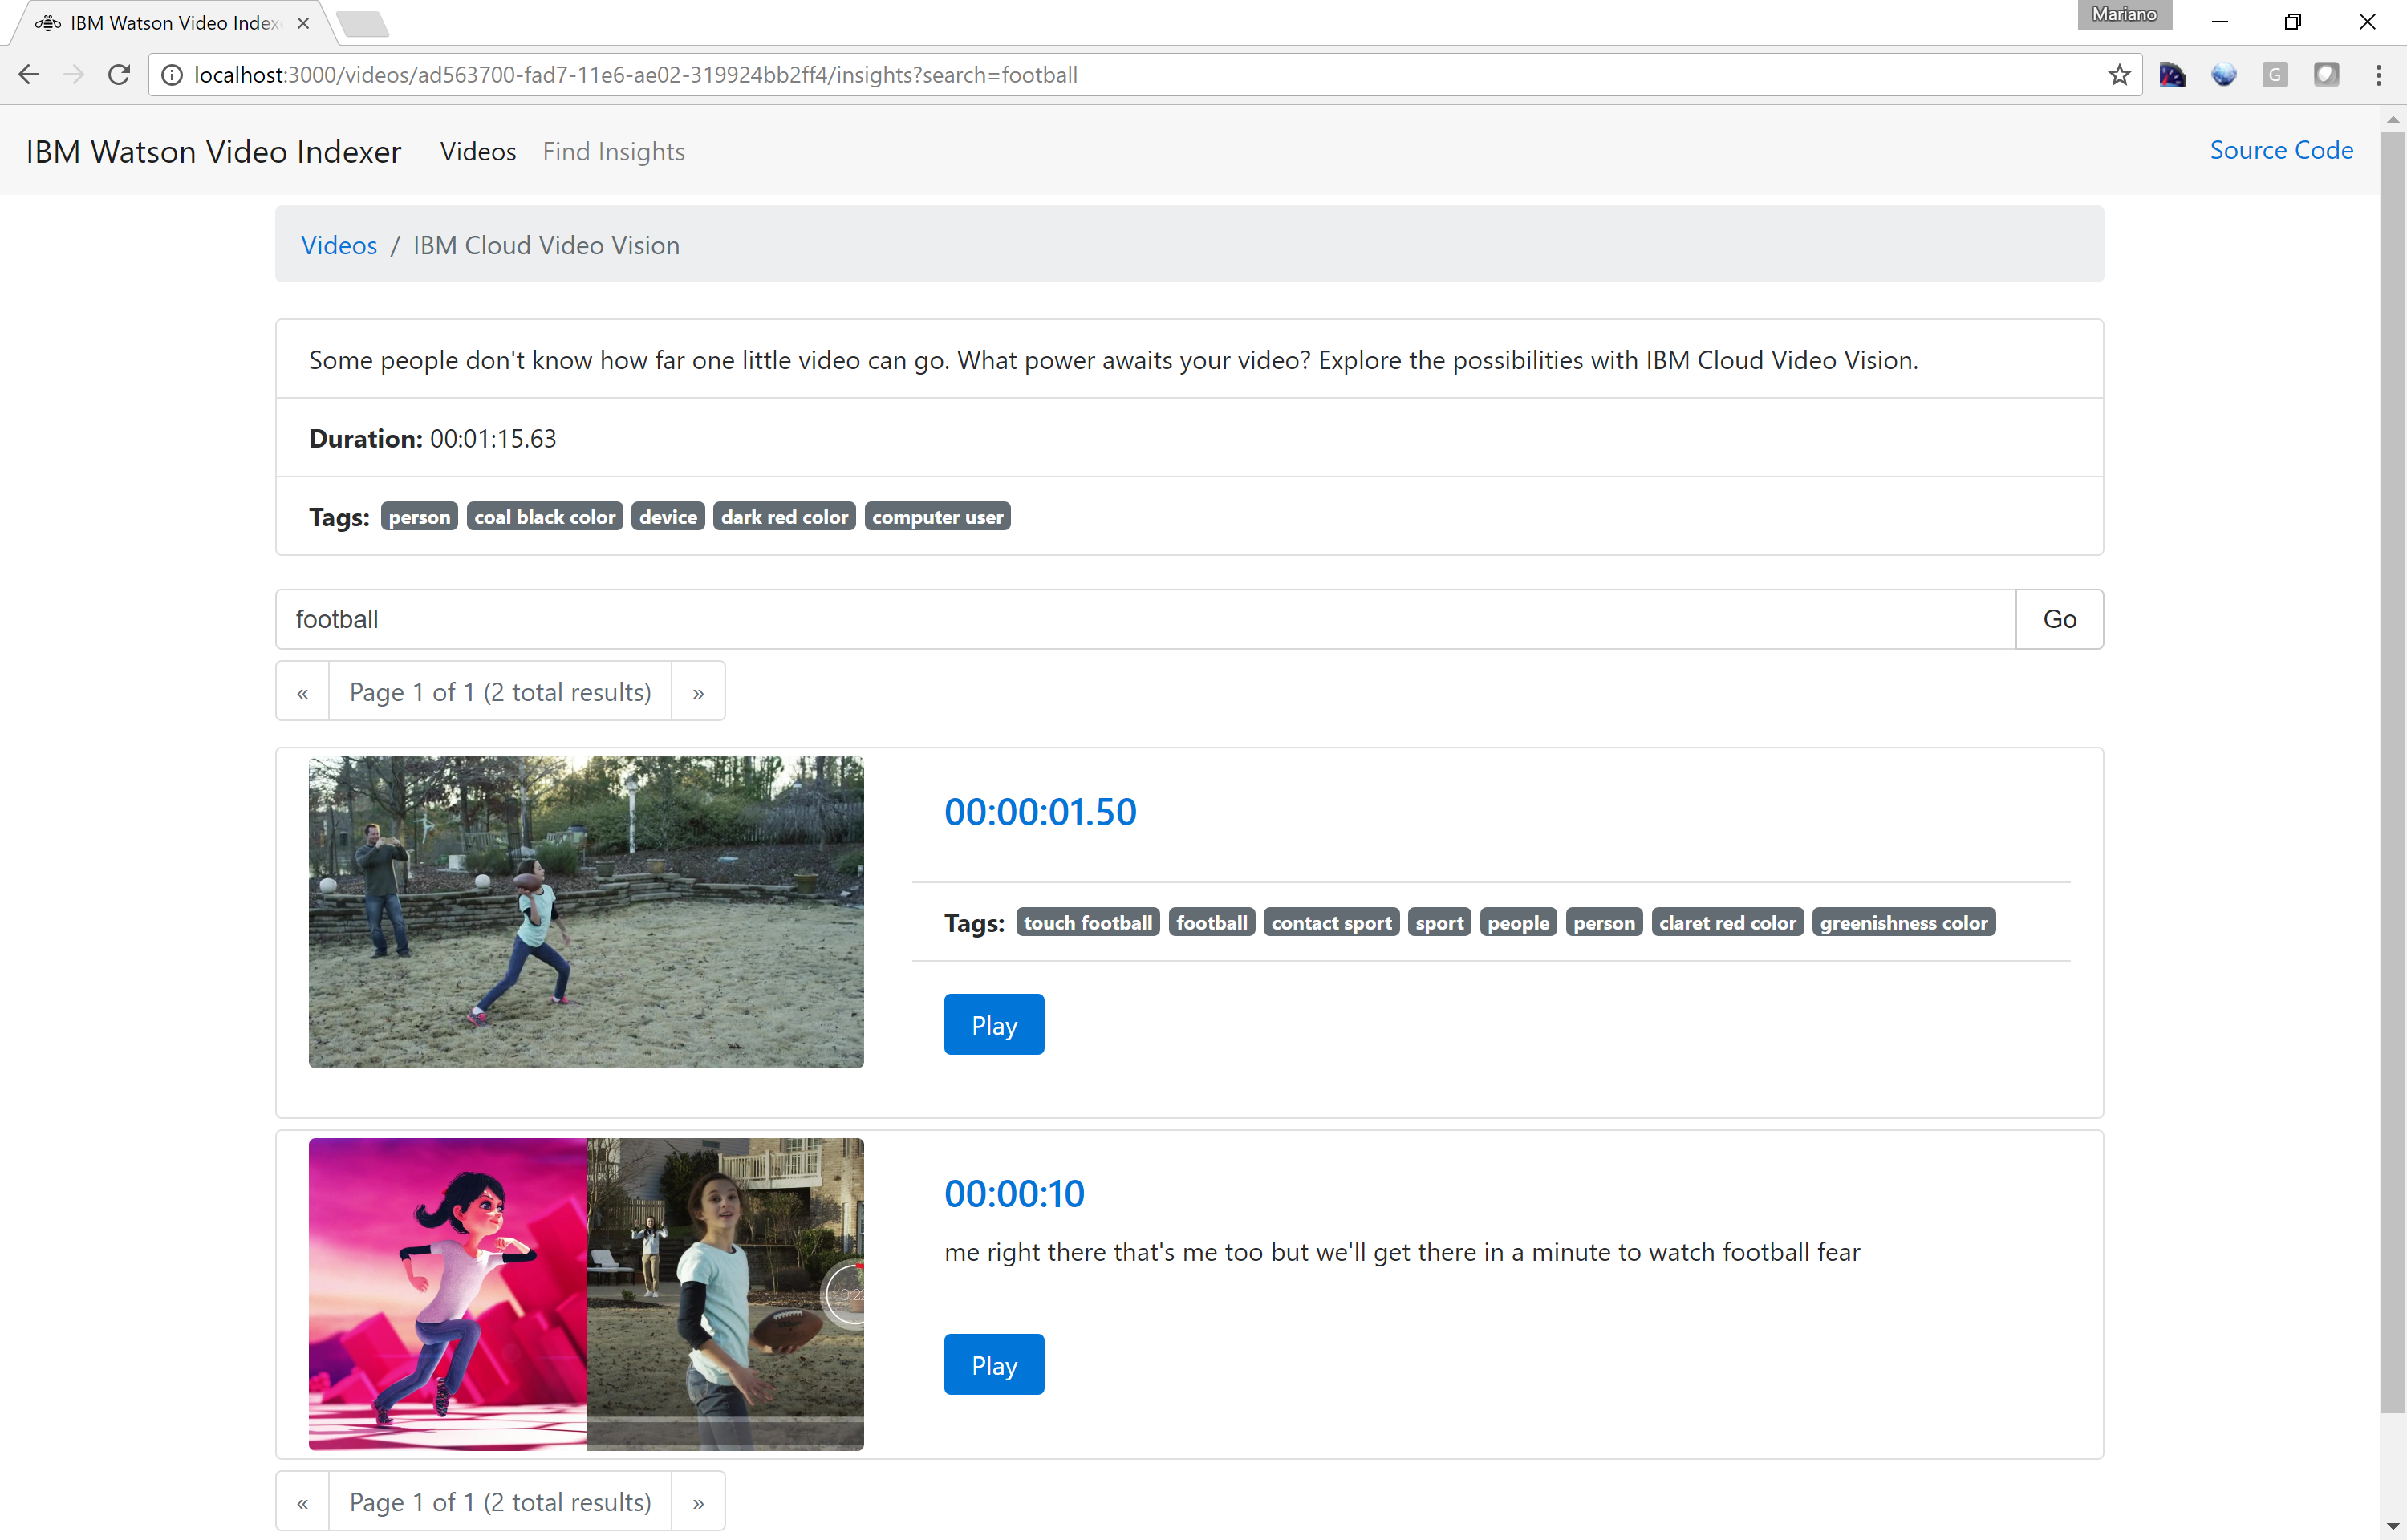Click the Videos breadcrumb link
Viewport: 2407px width, 1540px height.
click(339, 245)
